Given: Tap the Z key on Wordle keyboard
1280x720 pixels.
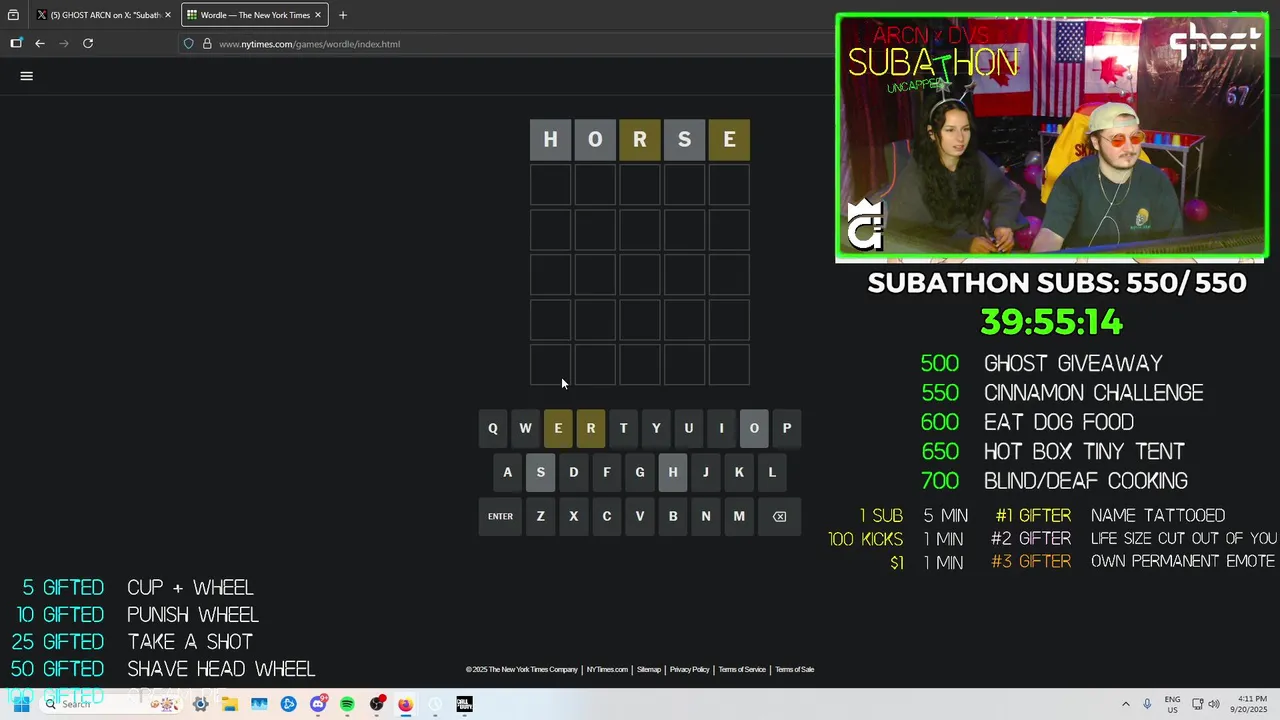Looking at the screenshot, I should (x=541, y=517).
